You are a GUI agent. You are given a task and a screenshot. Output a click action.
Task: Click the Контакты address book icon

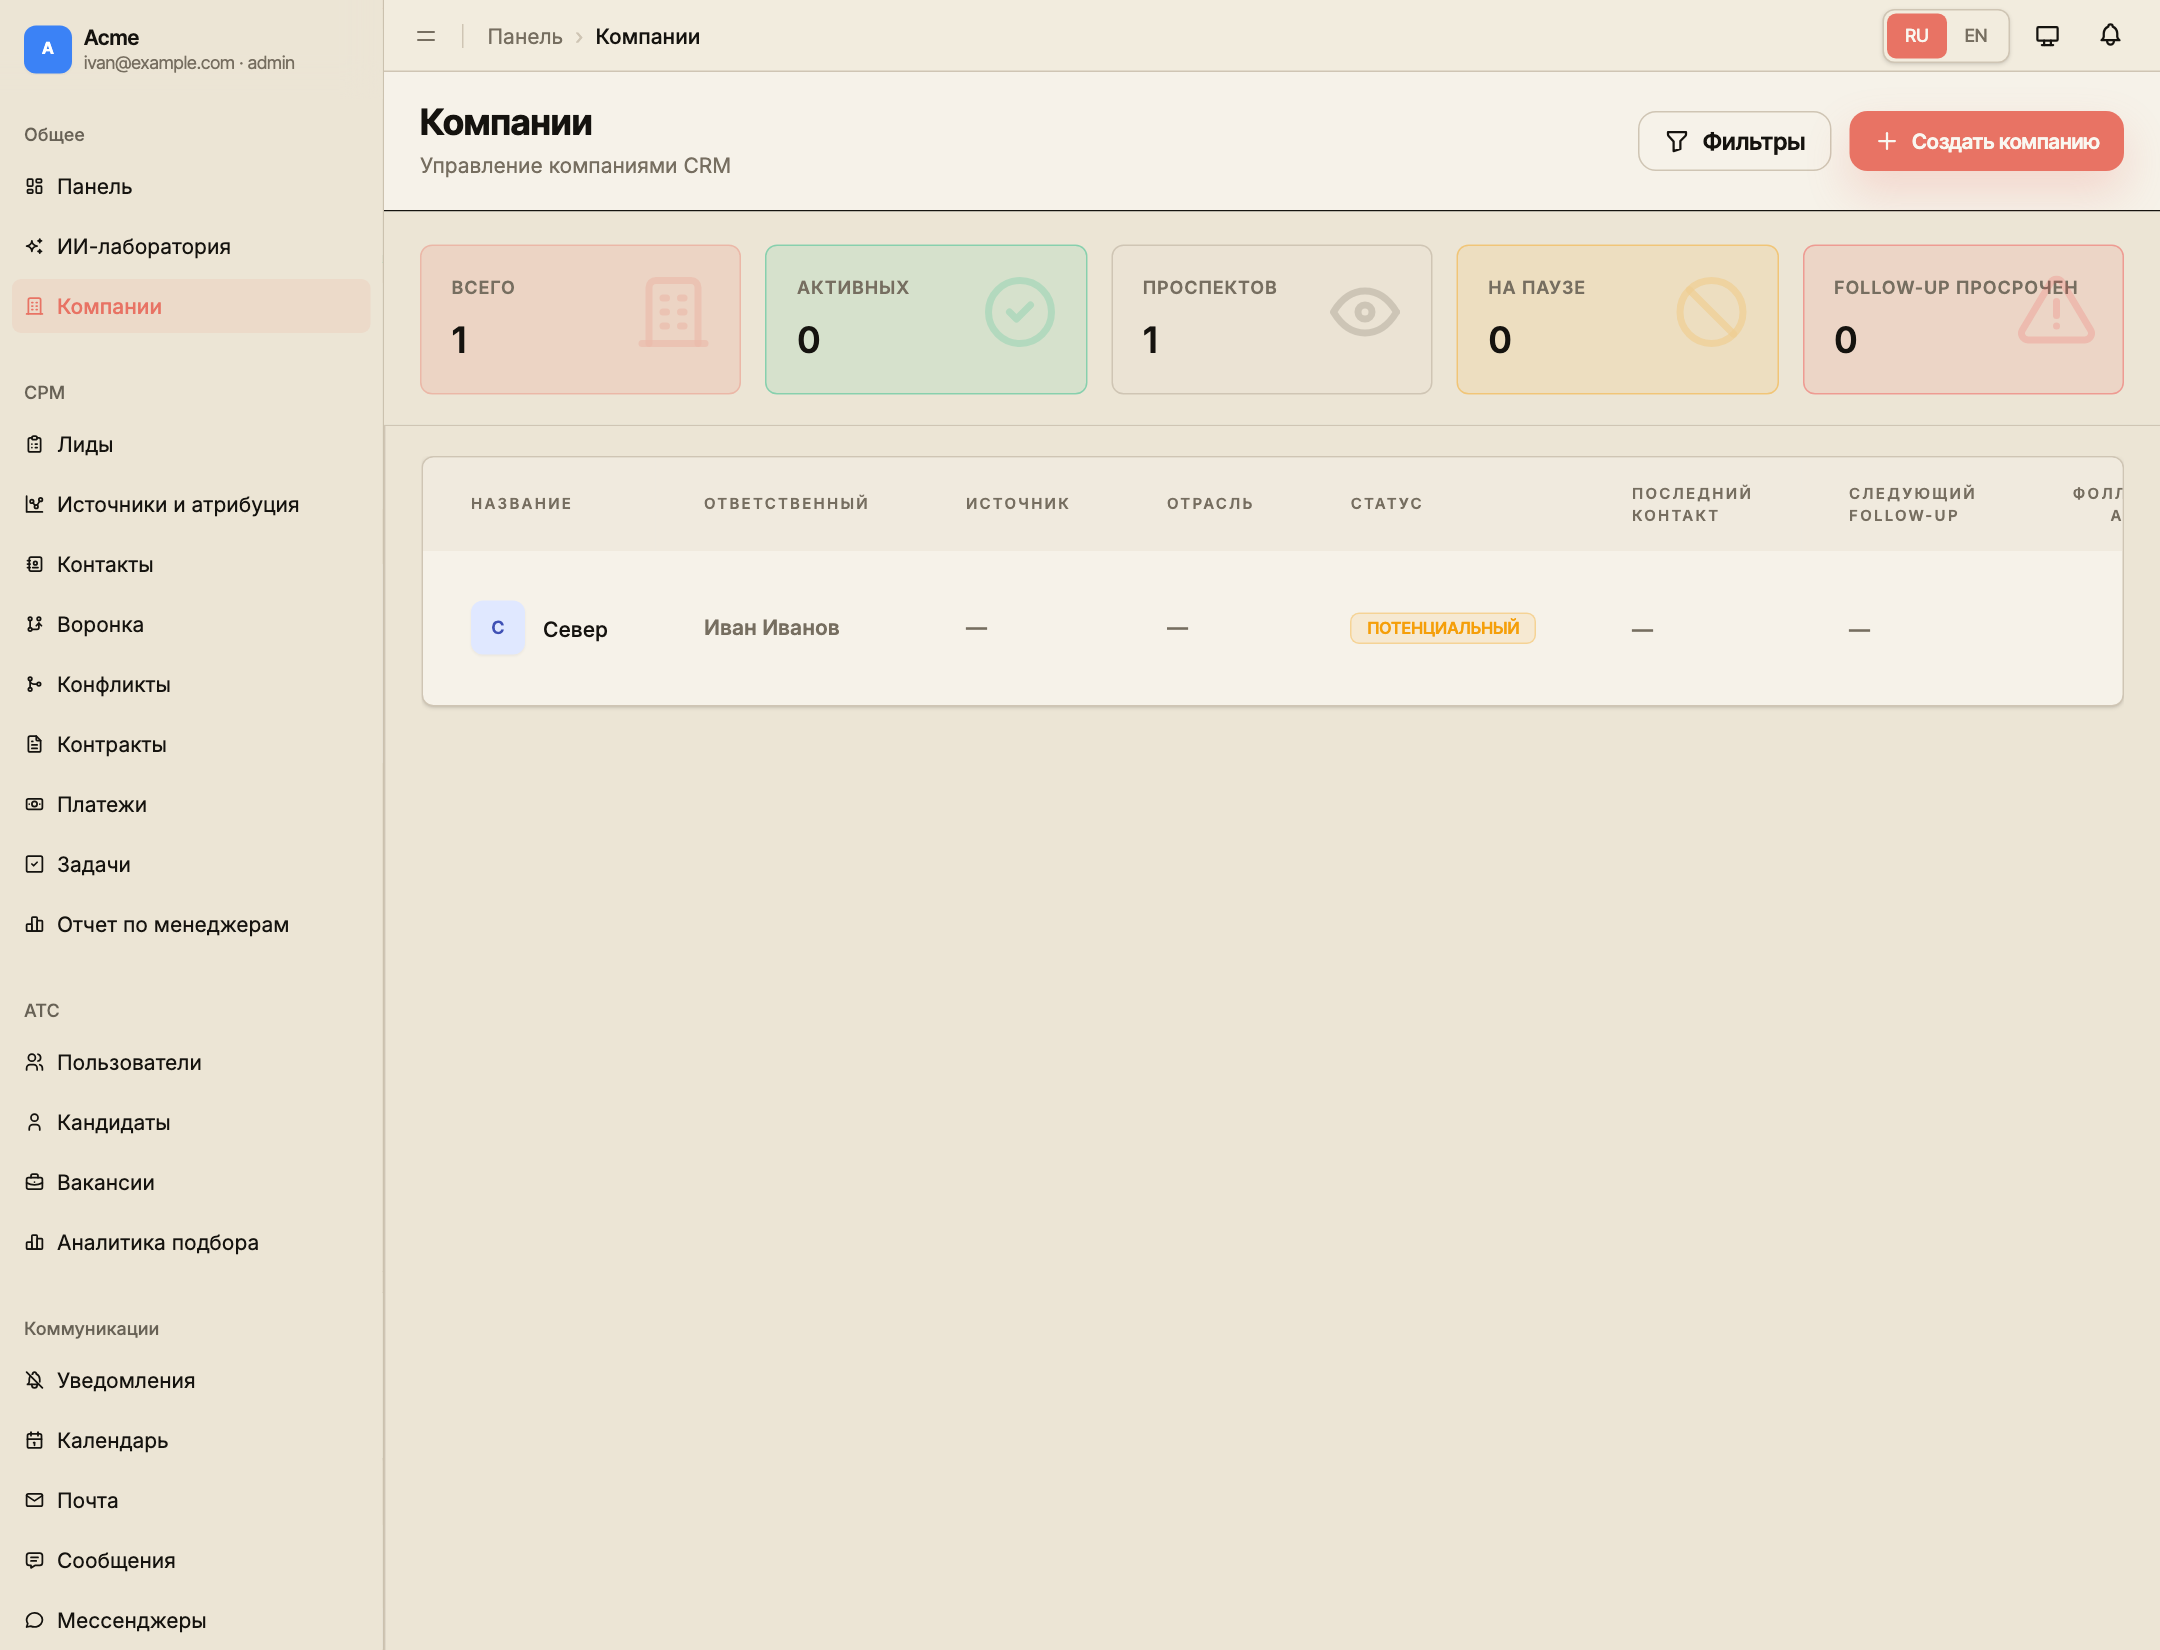pyautogui.click(x=34, y=564)
